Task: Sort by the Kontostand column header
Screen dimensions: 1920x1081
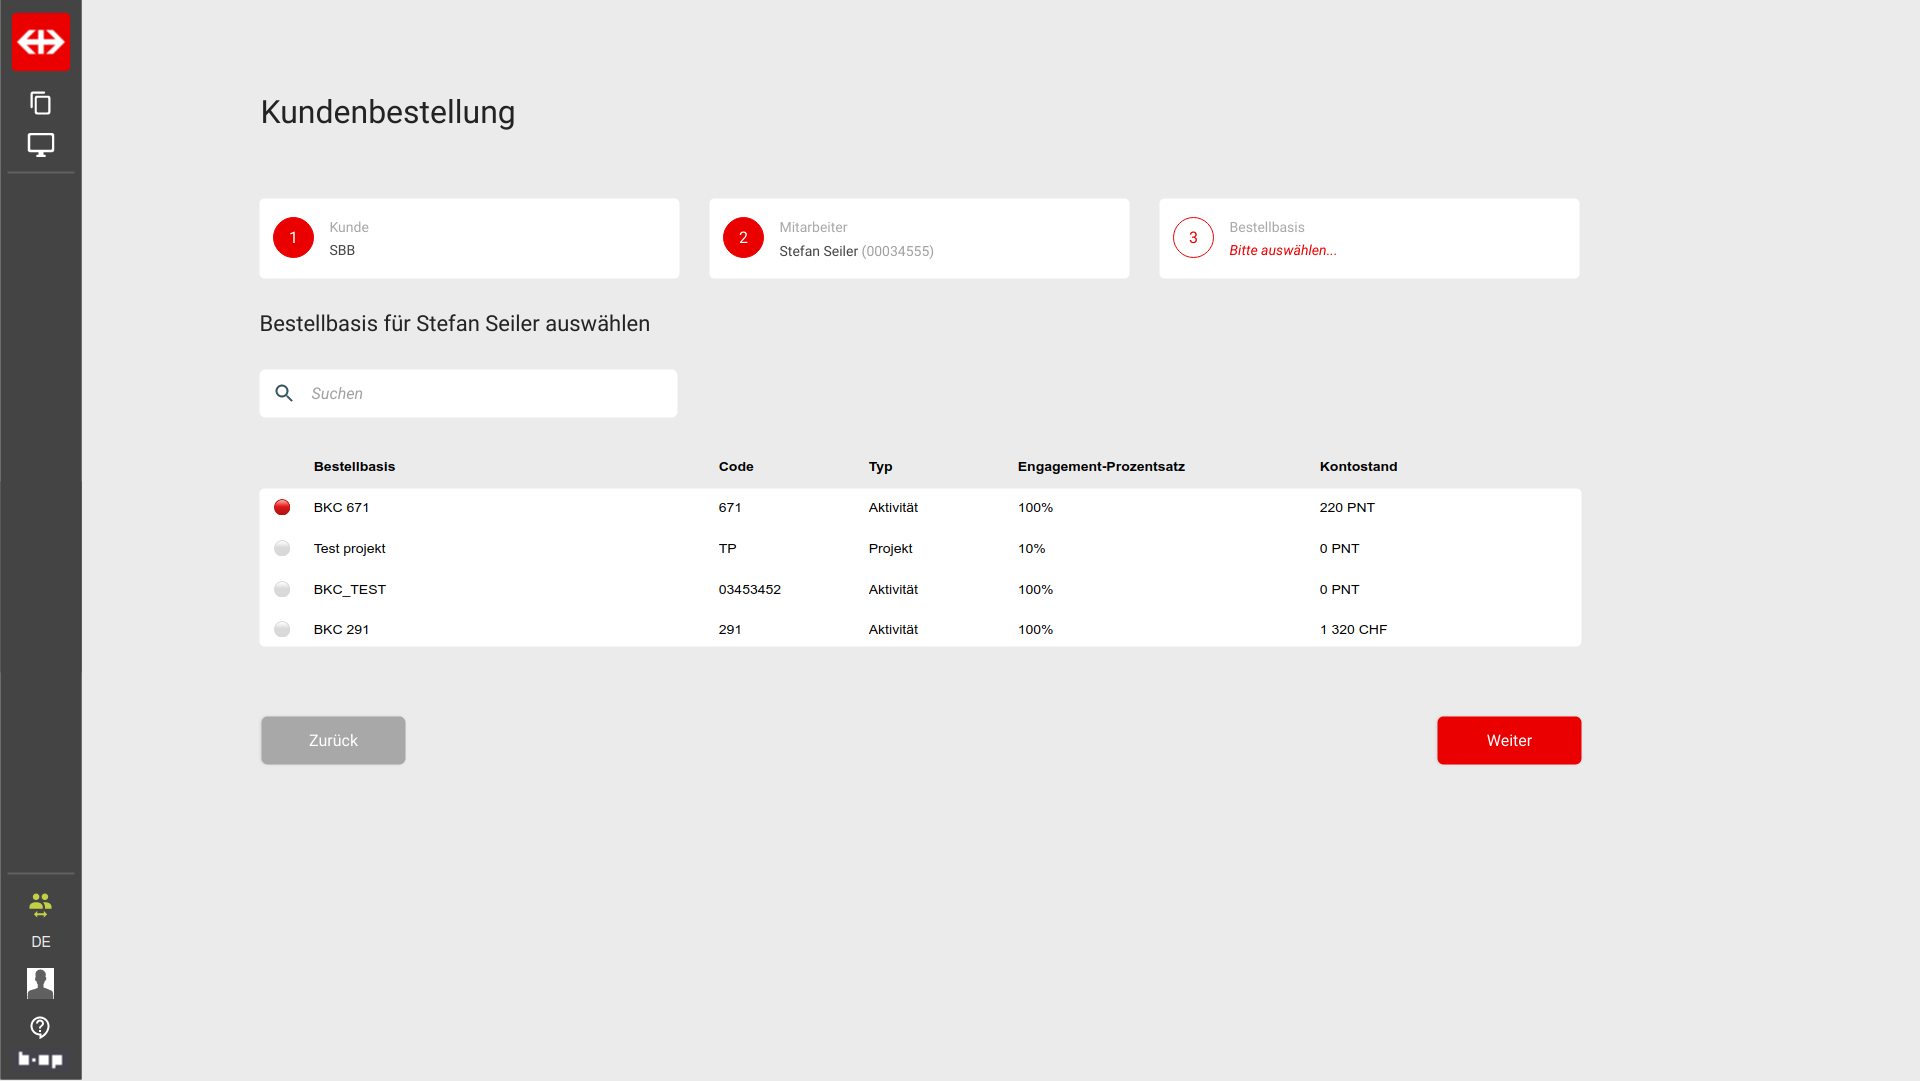Action: tap(1358, 467)
